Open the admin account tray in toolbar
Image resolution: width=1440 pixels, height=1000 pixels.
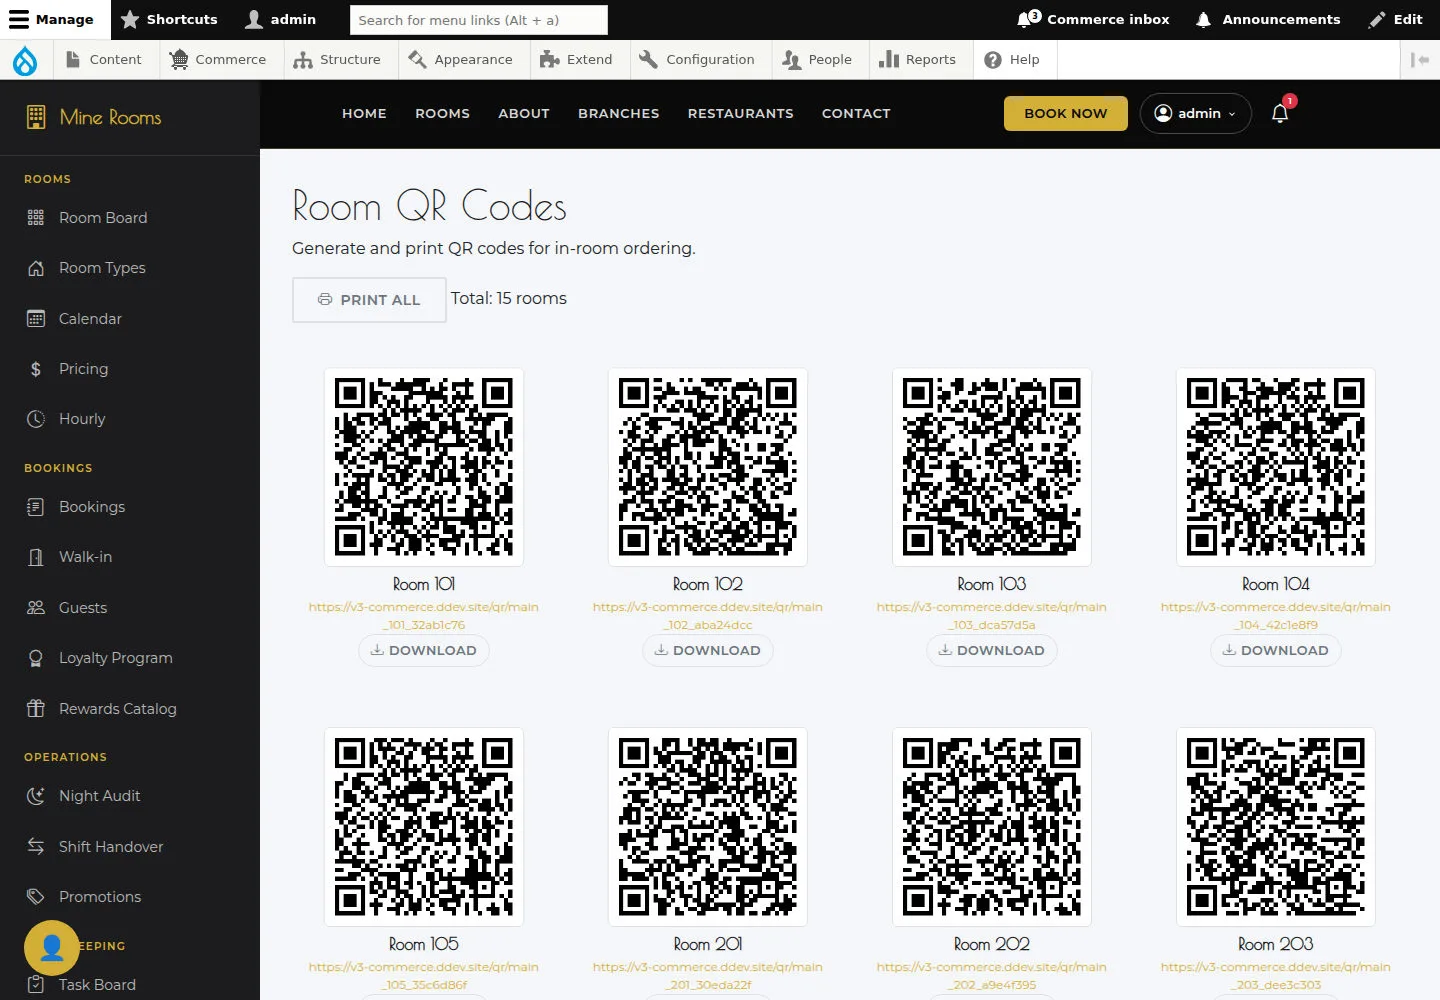pyautogui.click(x=281, y=19)
